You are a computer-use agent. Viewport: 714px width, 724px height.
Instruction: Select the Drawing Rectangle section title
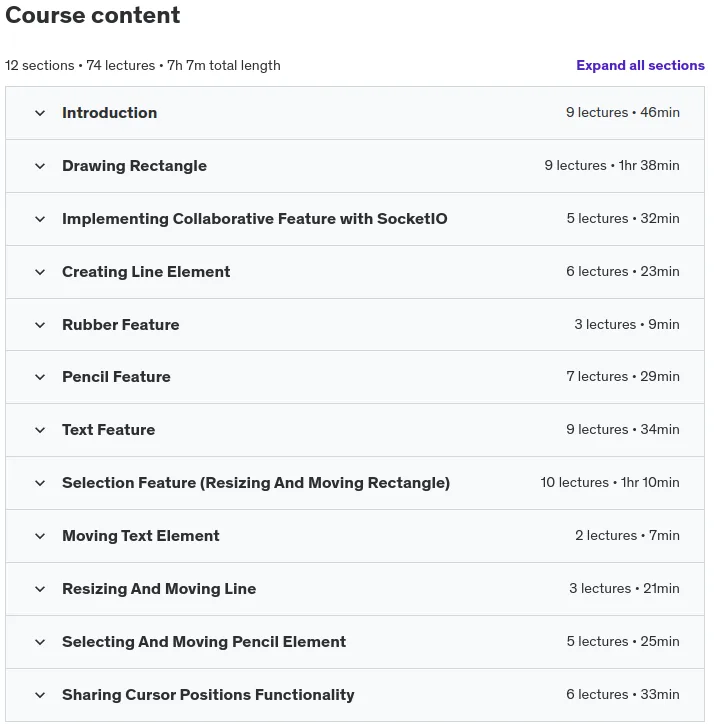(134, 166)
